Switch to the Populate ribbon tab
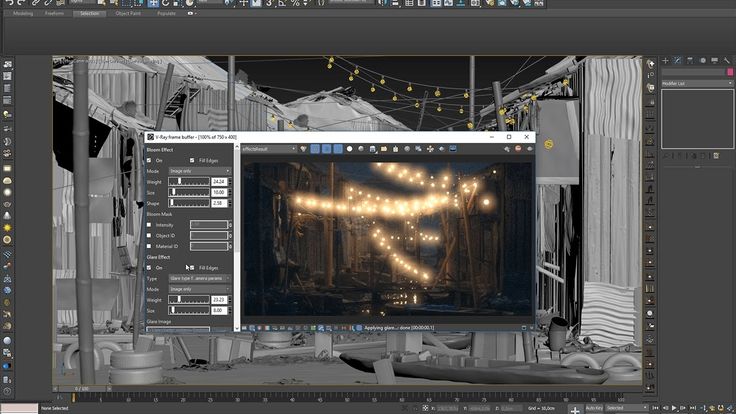The width and height of the screenshot is (736, 414). (x=166, y=14)
